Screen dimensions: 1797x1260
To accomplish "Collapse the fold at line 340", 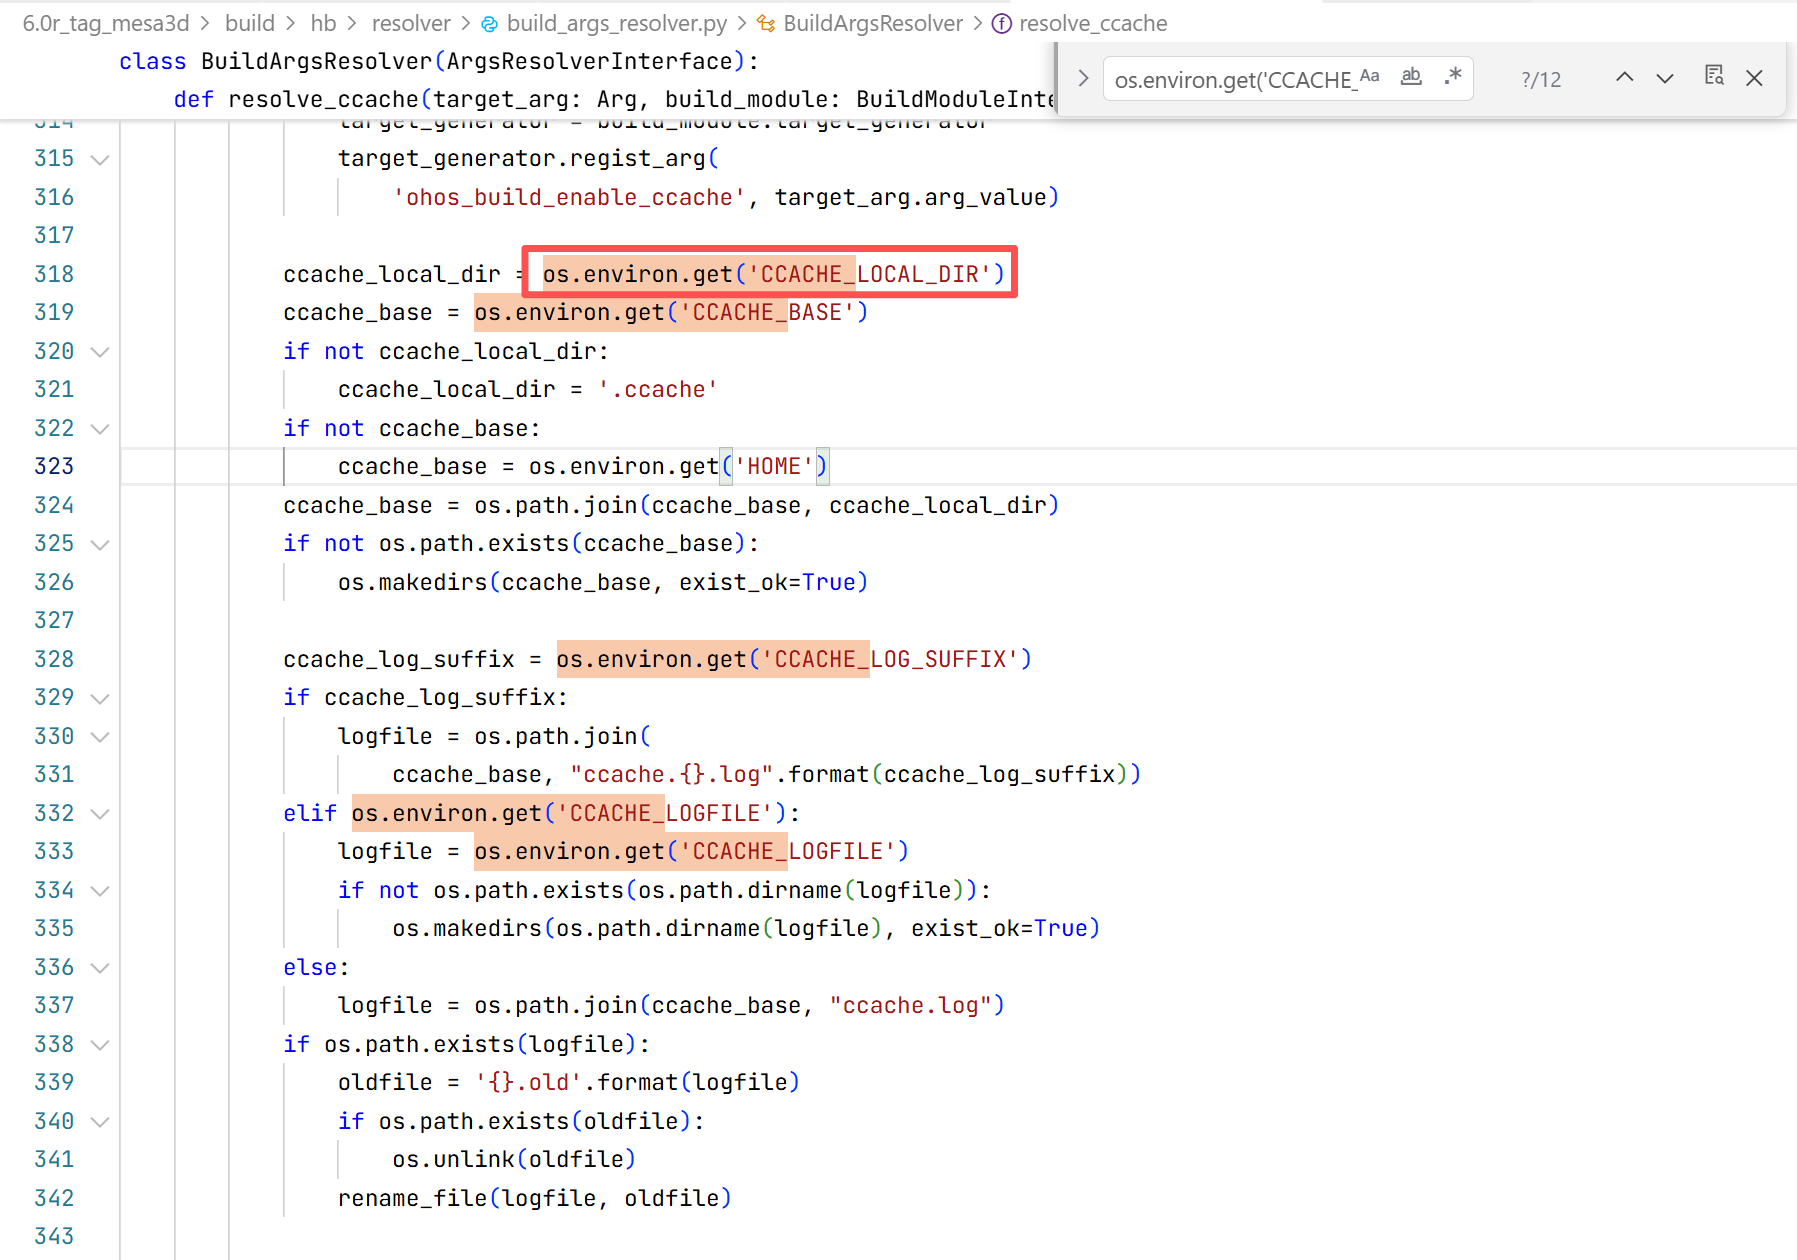I will pos(100,1122).
